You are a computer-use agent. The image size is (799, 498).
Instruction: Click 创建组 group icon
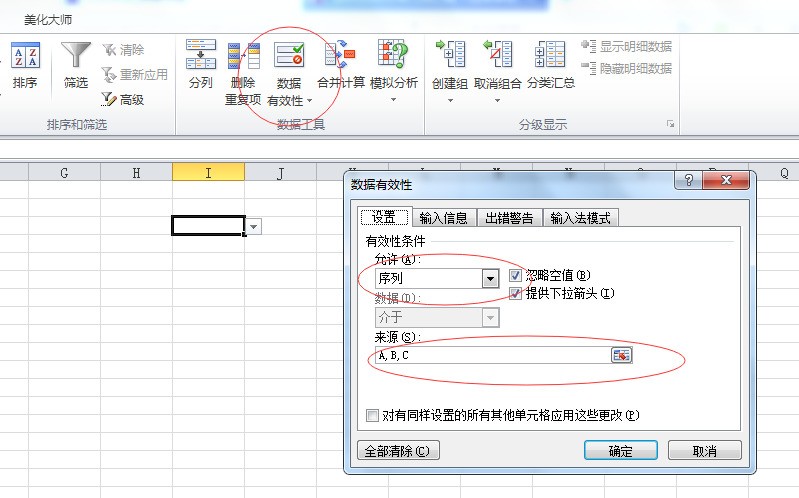pos(450,54)
